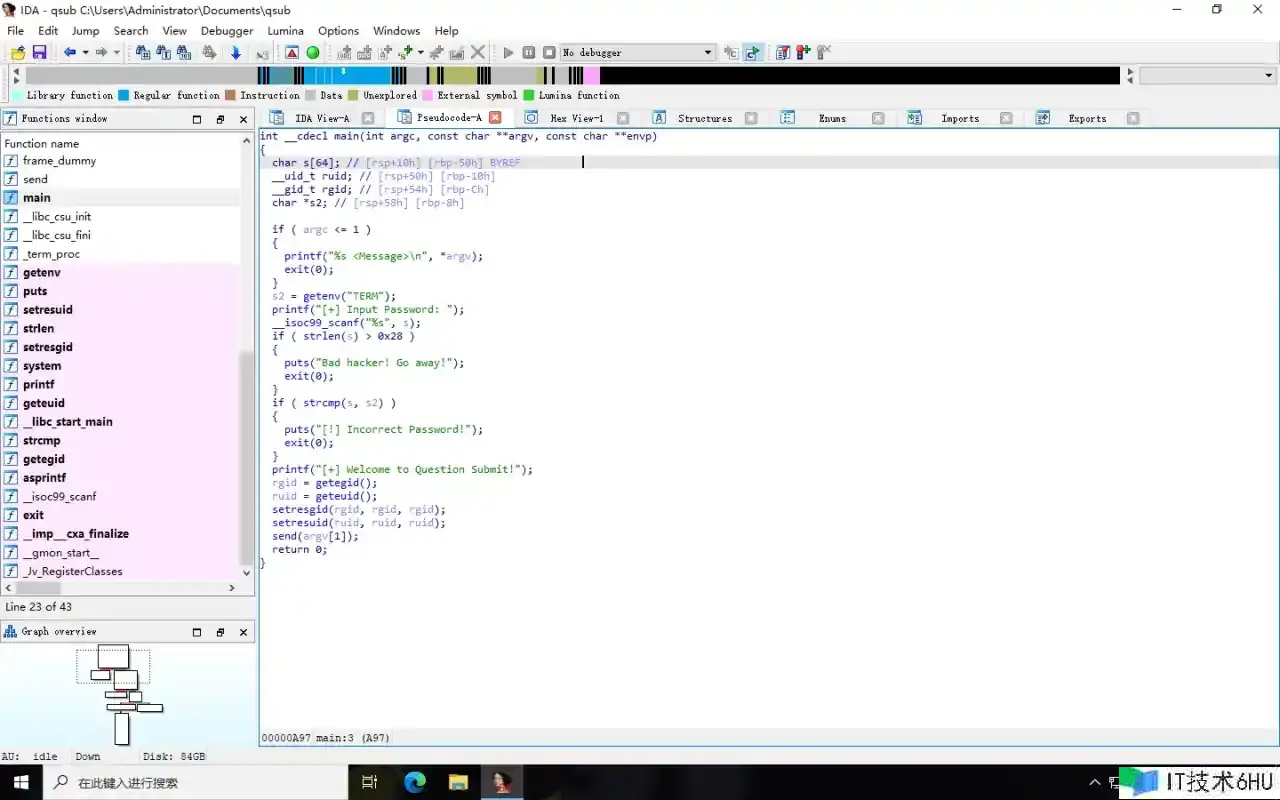Select the main function in Functions list

point(37,198)
